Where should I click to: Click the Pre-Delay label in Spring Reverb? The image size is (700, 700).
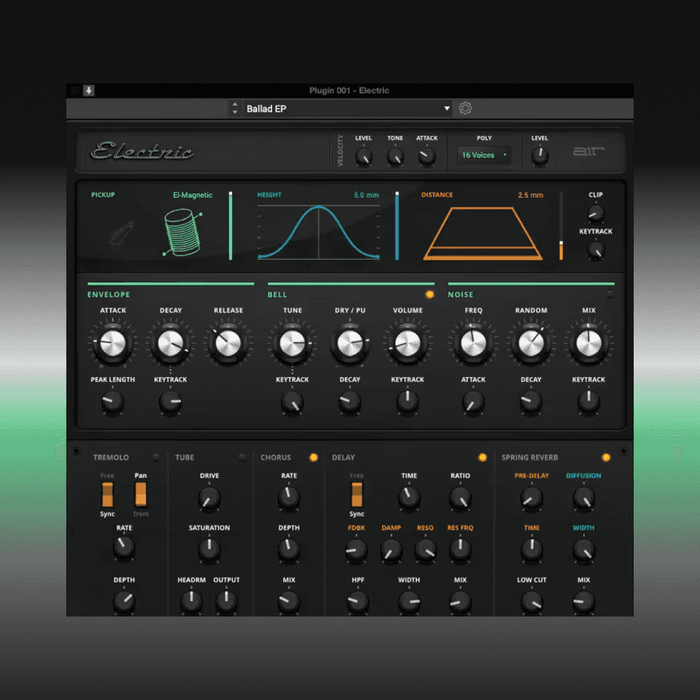point(531,476)
